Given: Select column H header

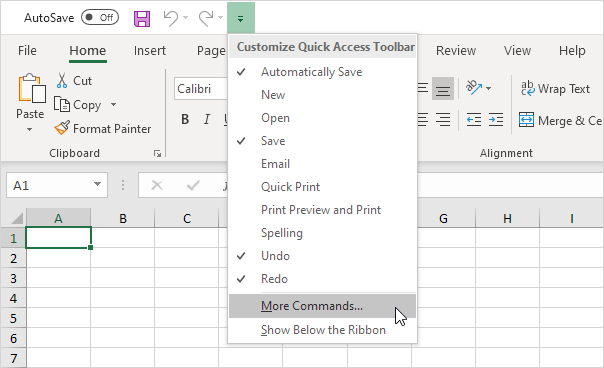Looking at the screenshot, I should pos(507,218).
